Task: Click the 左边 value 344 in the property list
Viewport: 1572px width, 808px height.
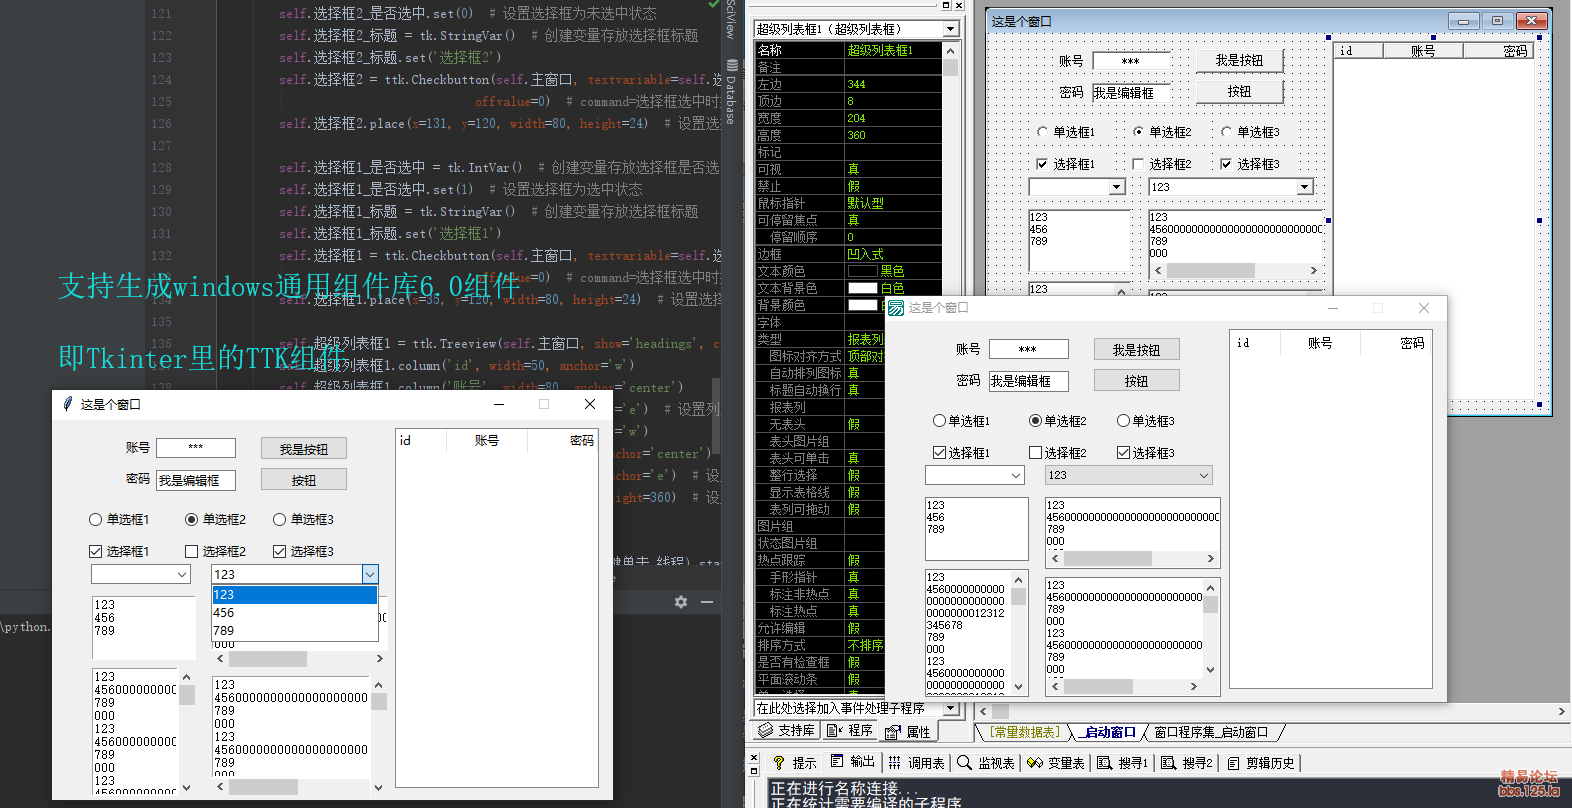Action: pos(893,84)
